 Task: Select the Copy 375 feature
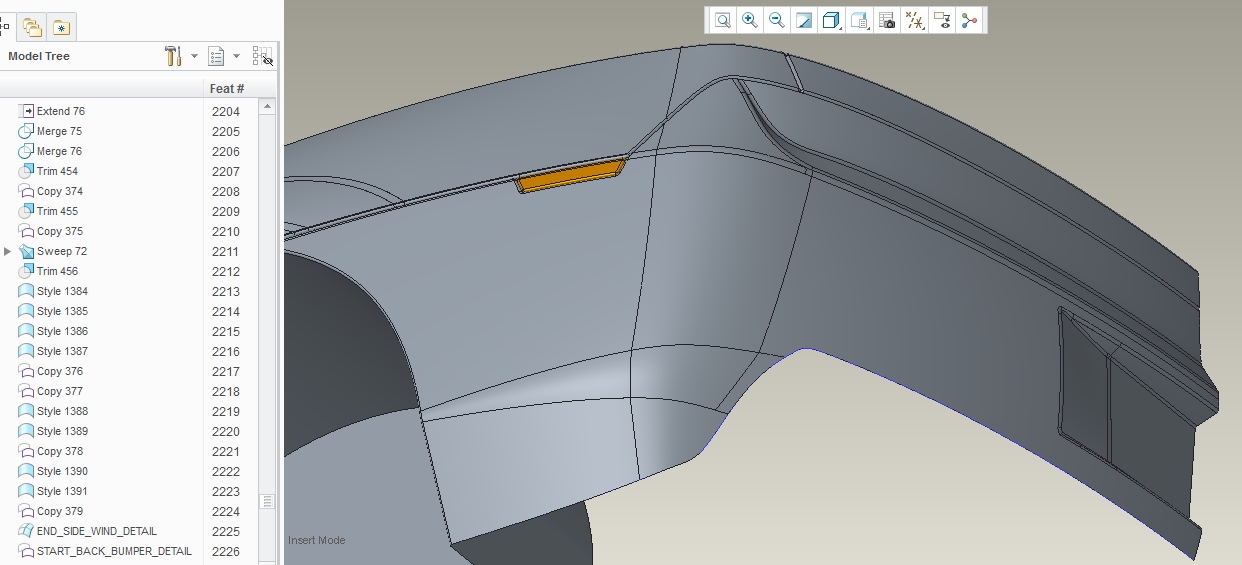click(60, 231)
